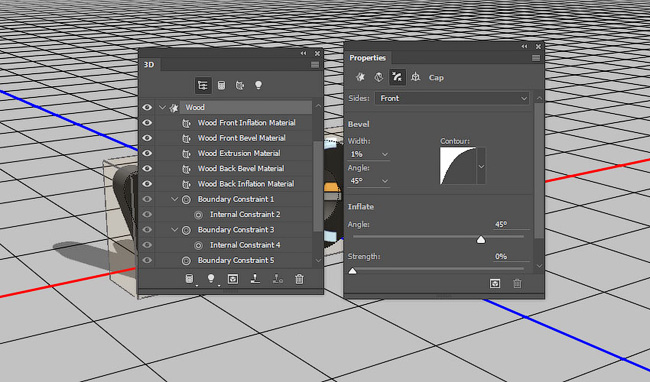
Task: Select the Properties panel tab
Action: 367,58
